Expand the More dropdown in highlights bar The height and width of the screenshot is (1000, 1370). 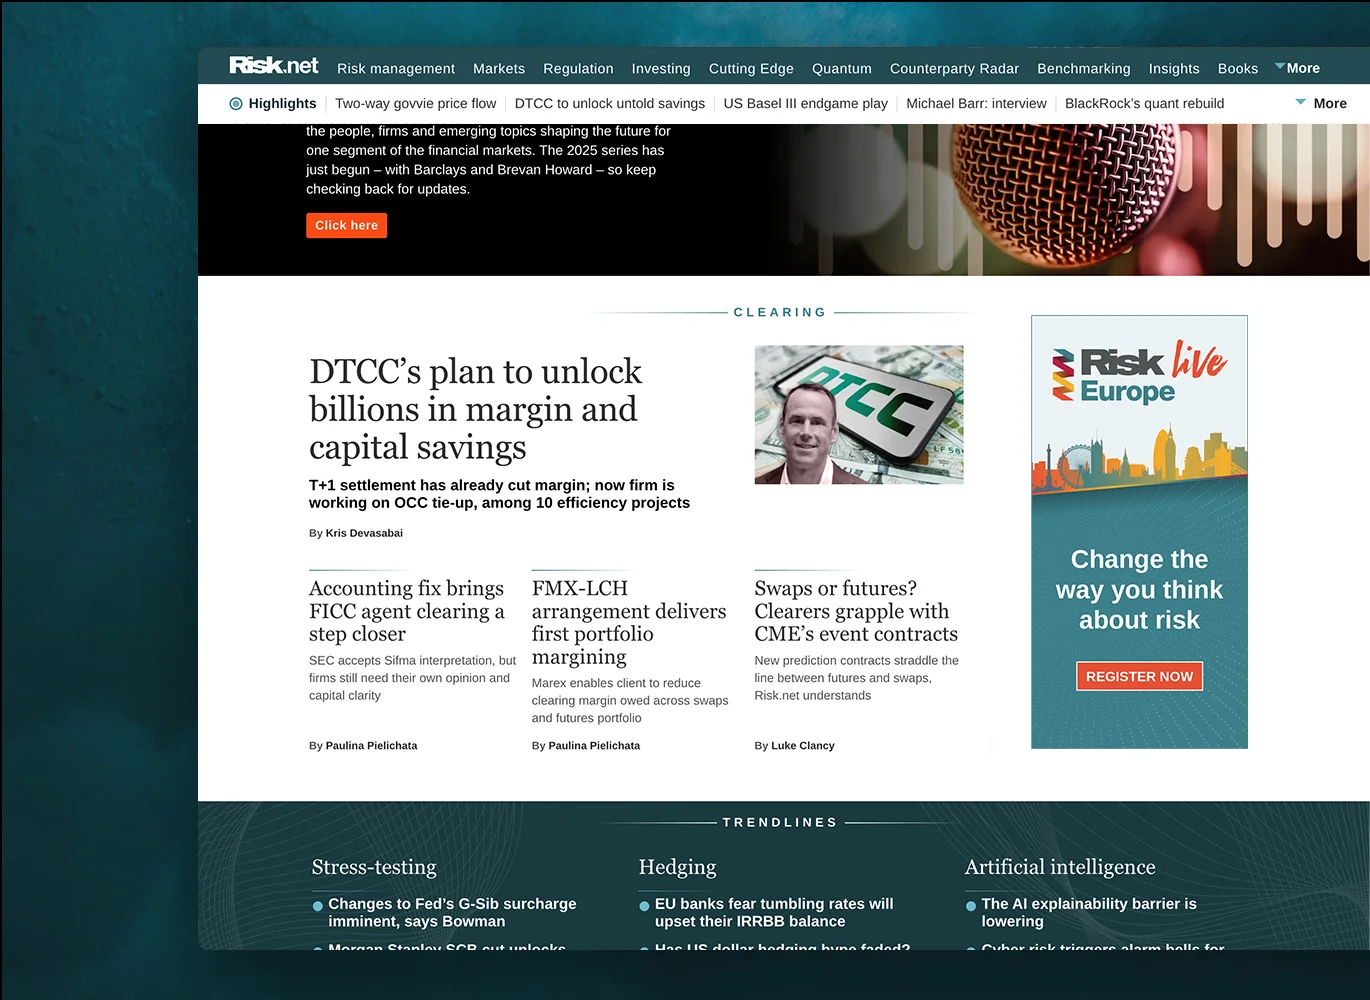(x=1321, y=103)
